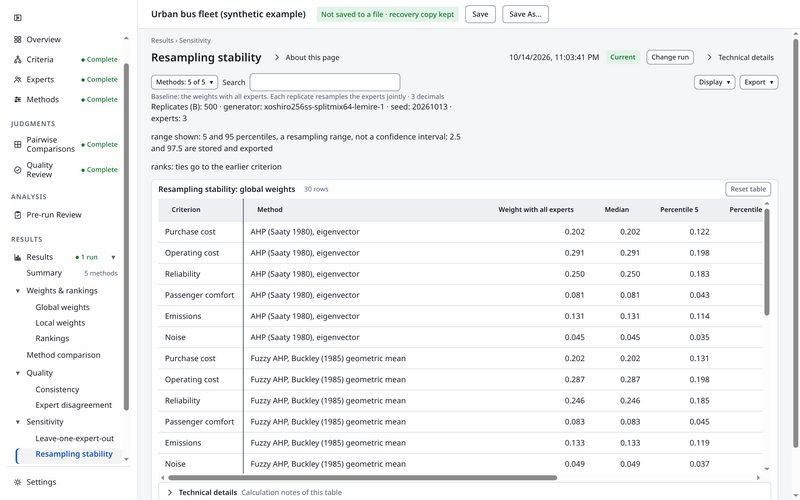The image size is (800, 500).
Task: Click table horizontal scroll left arrow
Action: tap(163, 478)
